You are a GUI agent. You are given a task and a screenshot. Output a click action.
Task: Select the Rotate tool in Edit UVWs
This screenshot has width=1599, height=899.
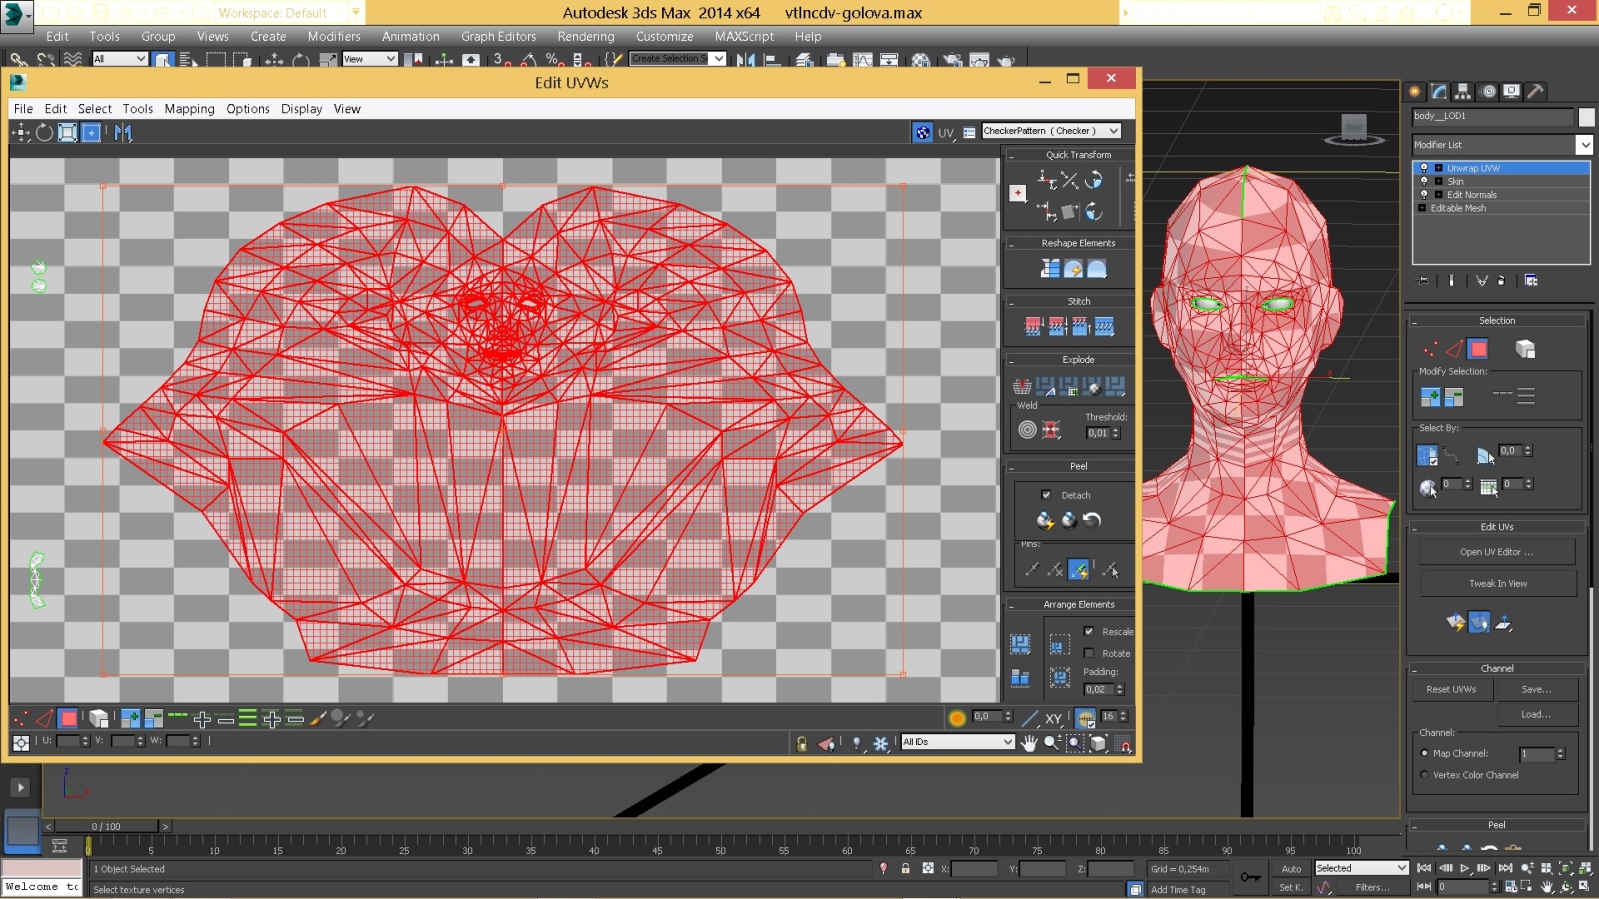(x=44, y=132)
